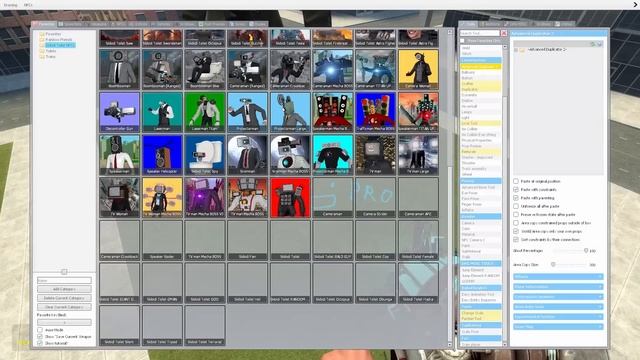Focus the category name input field
The height and width of the screenshot is (360, 640).
64,280
